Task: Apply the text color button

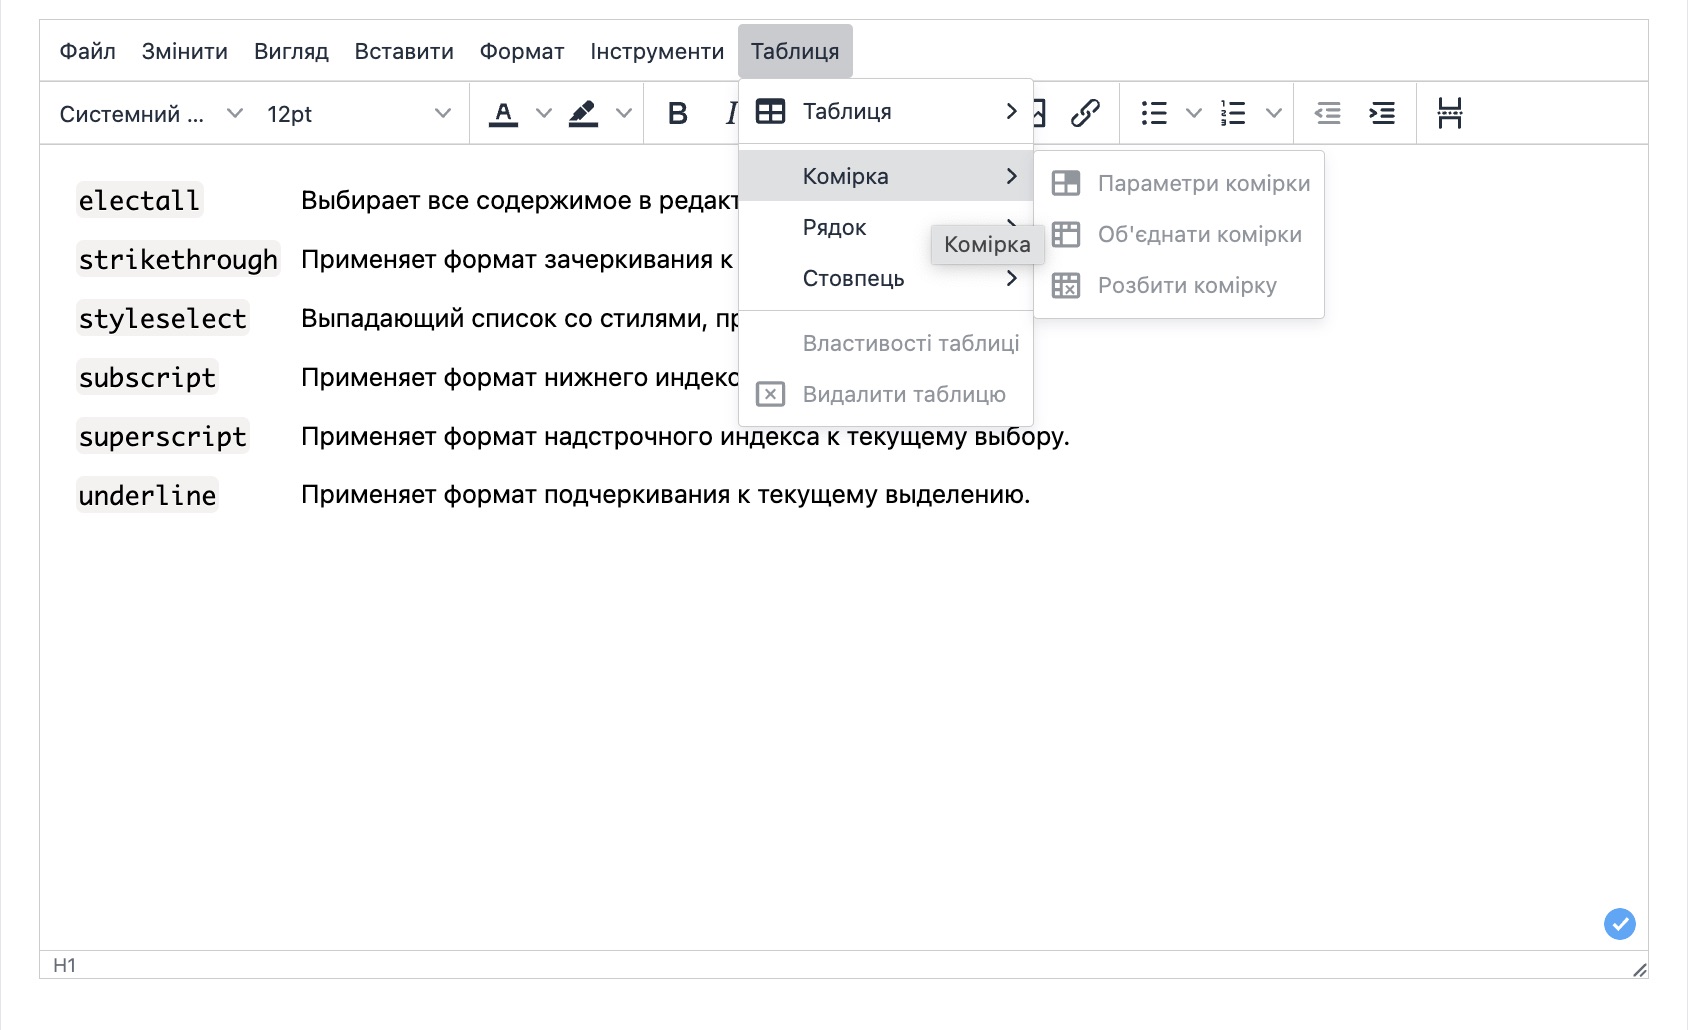Action: click(x=503, y=114)
